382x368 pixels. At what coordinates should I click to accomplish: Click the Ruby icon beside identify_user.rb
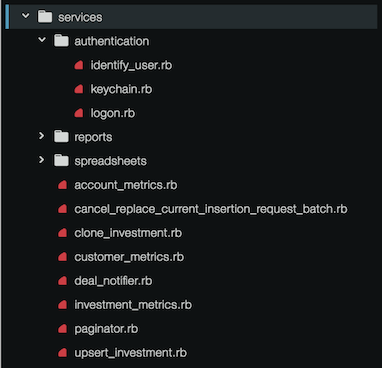point(79,65)
